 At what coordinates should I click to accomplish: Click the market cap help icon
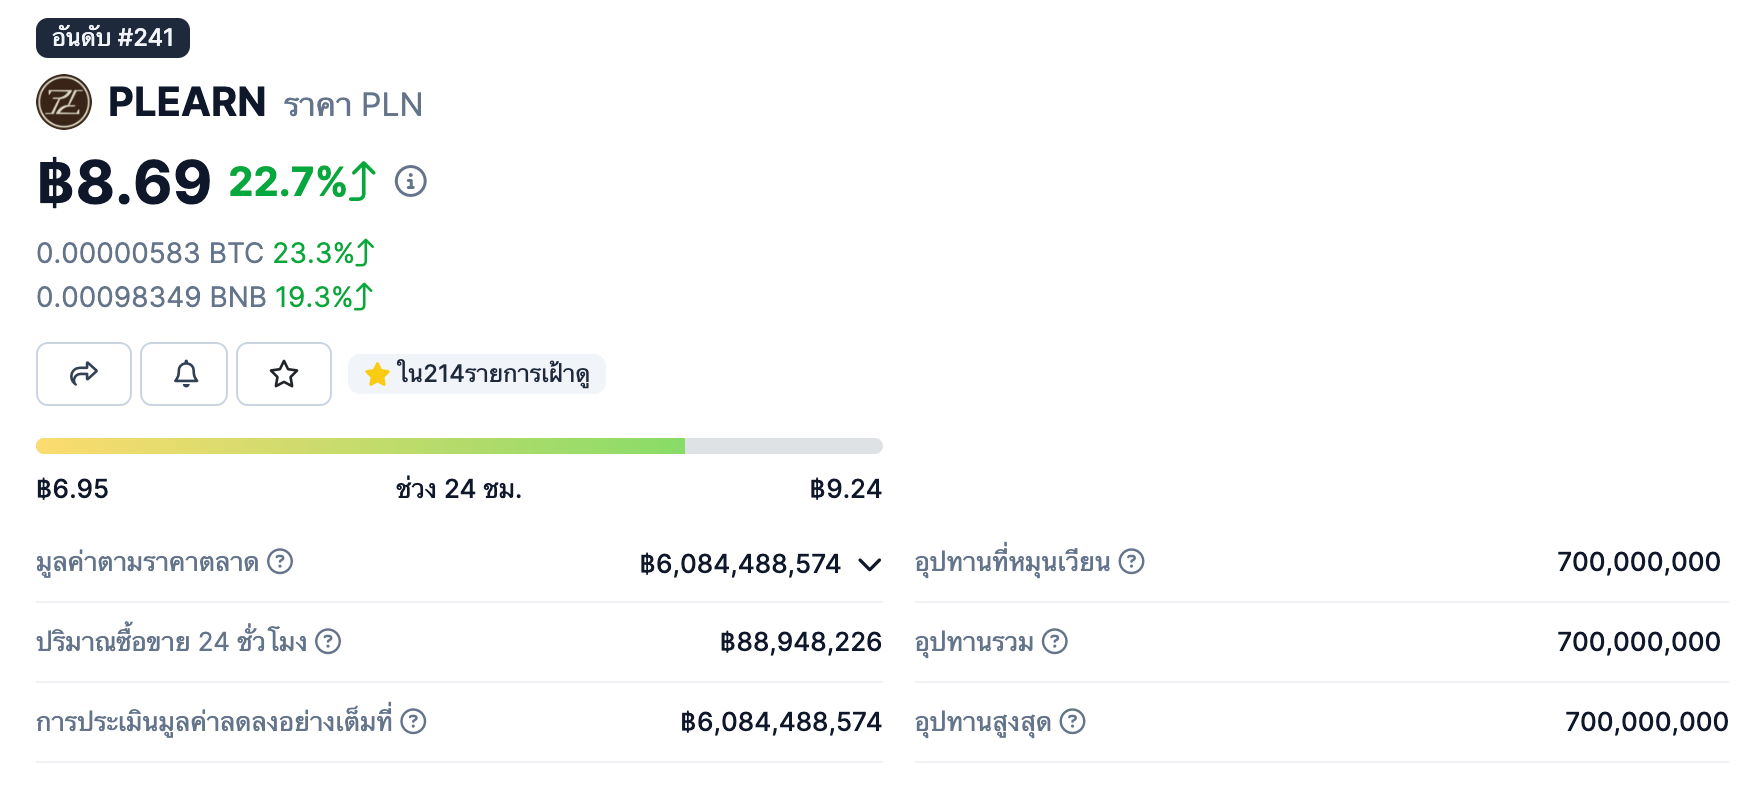(281, 562)
